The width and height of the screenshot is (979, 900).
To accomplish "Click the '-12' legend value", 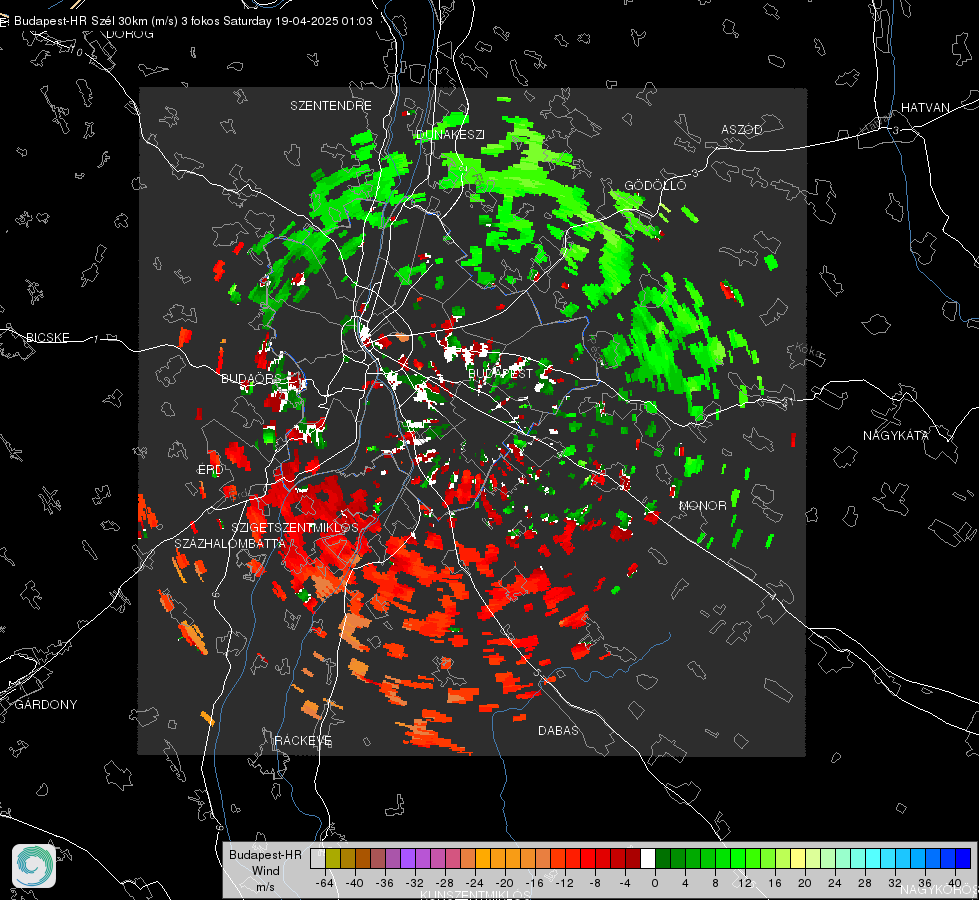I will click(x=564, y=883).
